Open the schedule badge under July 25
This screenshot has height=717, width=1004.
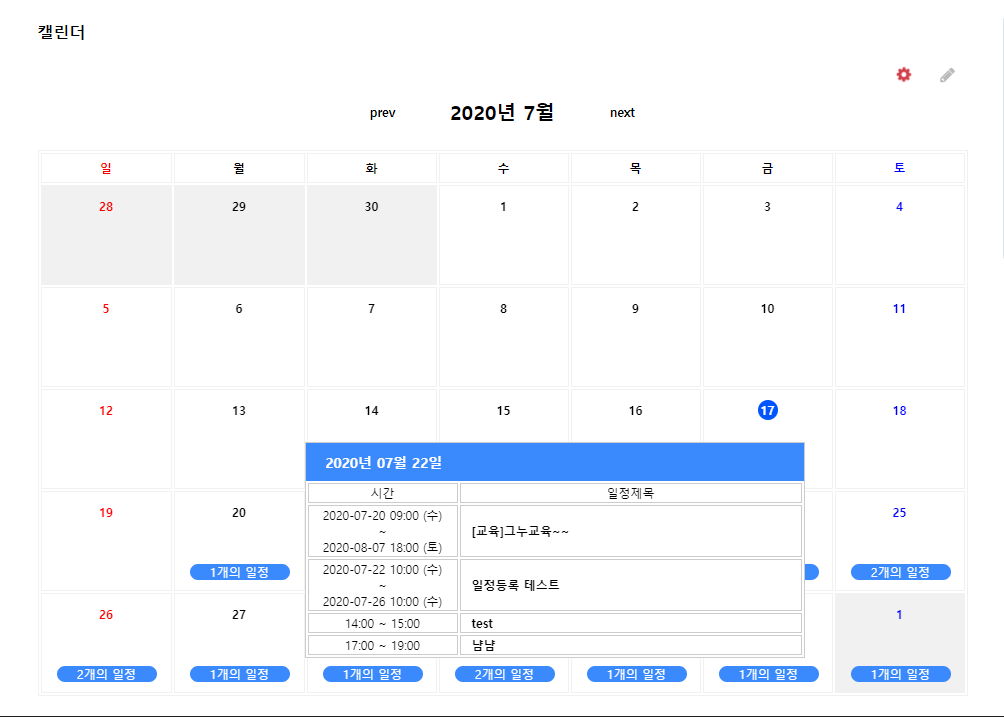(900, 572)
